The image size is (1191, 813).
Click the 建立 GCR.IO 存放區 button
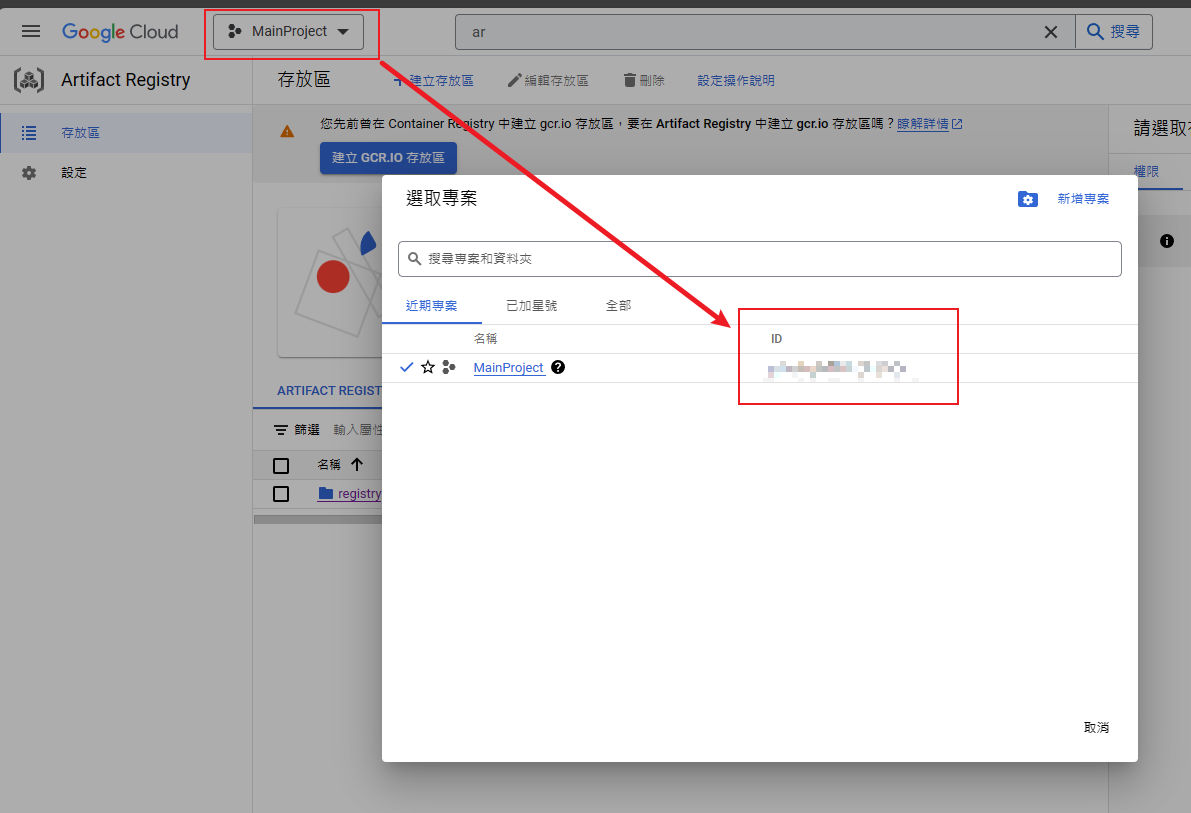(388, 158)
